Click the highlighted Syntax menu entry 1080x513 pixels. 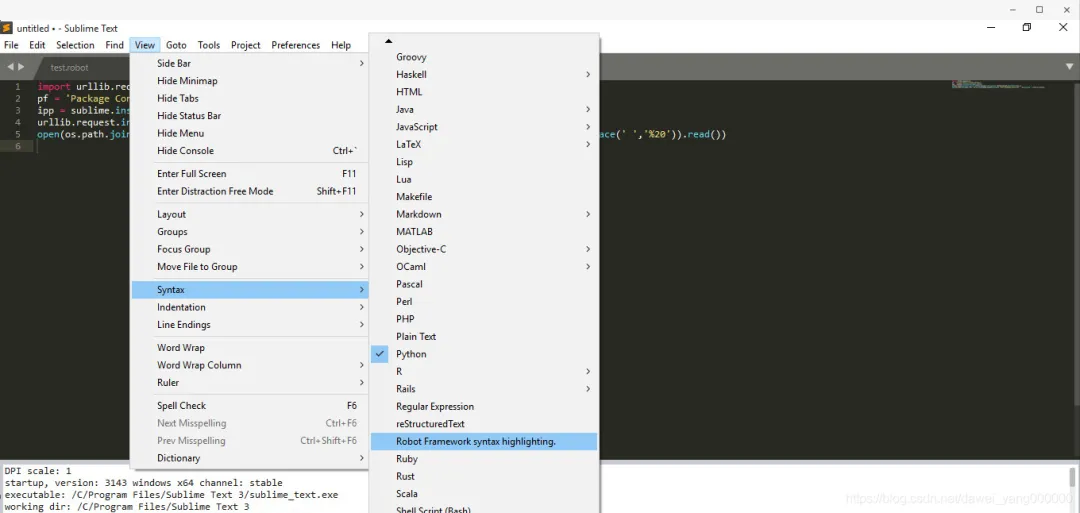(x=250, y=290)
